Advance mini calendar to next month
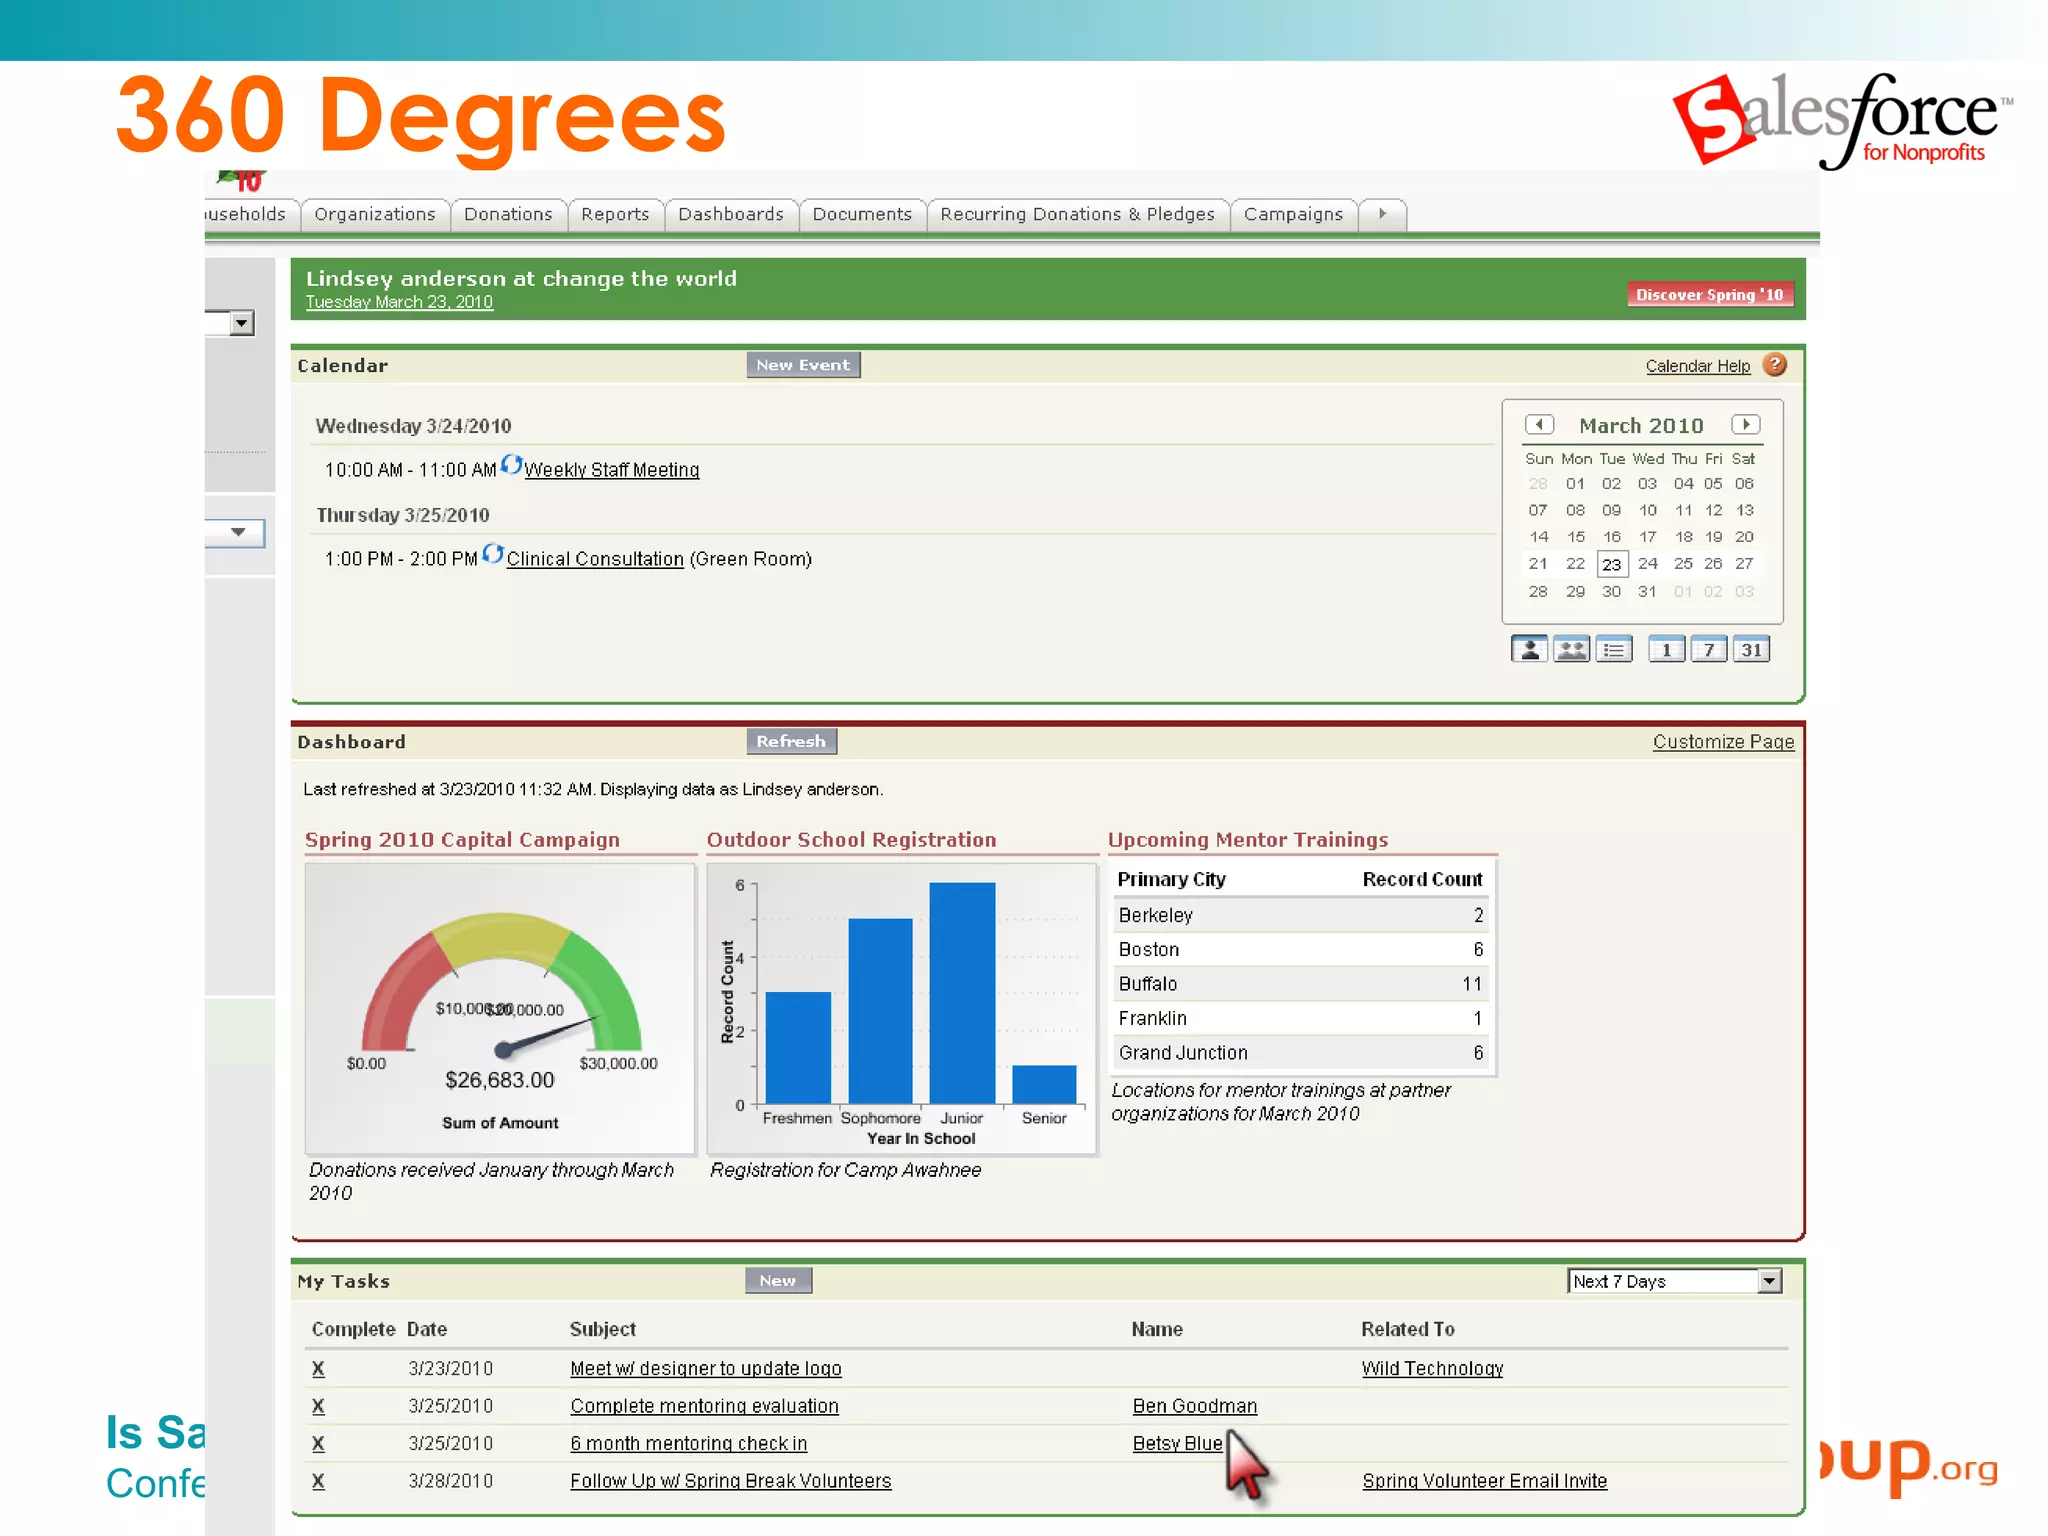Image resolution: width=2048 pixels, height=1536 pixels. point(1746,425)
